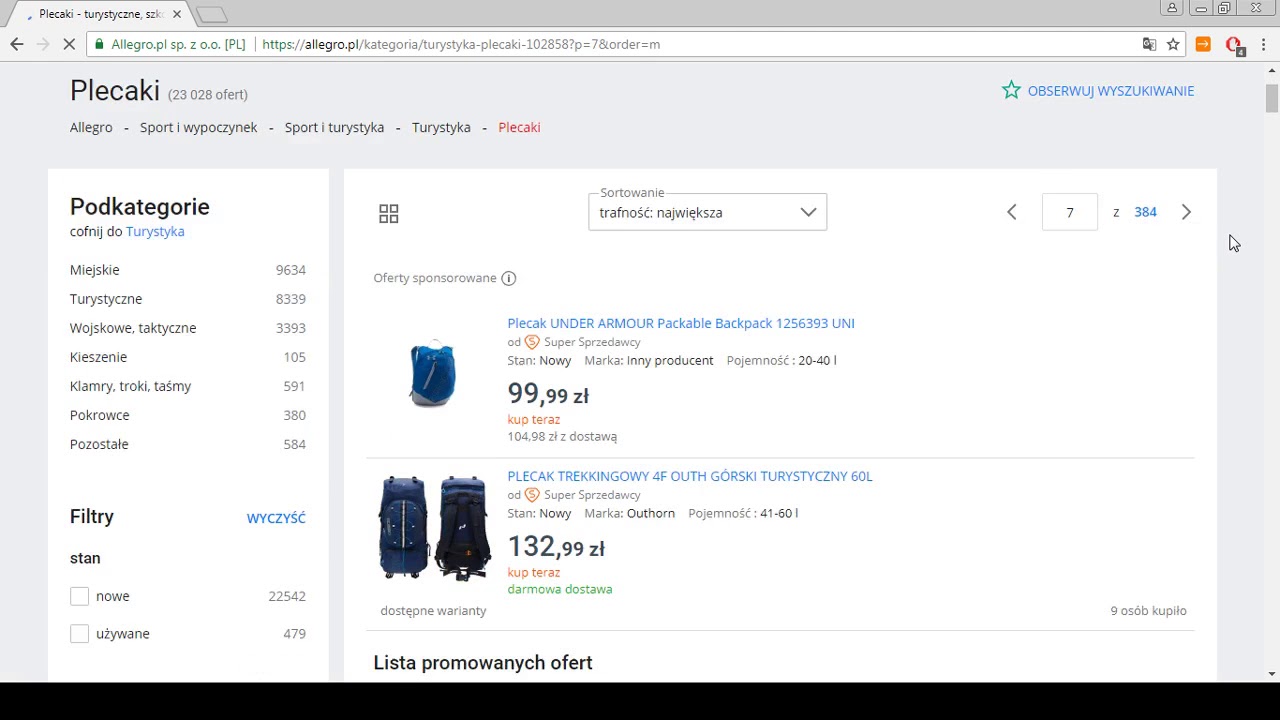Click Allegro breadcrumb
Screen dimensions: 1280x720
pyautogui.click(x=91, y=127)
